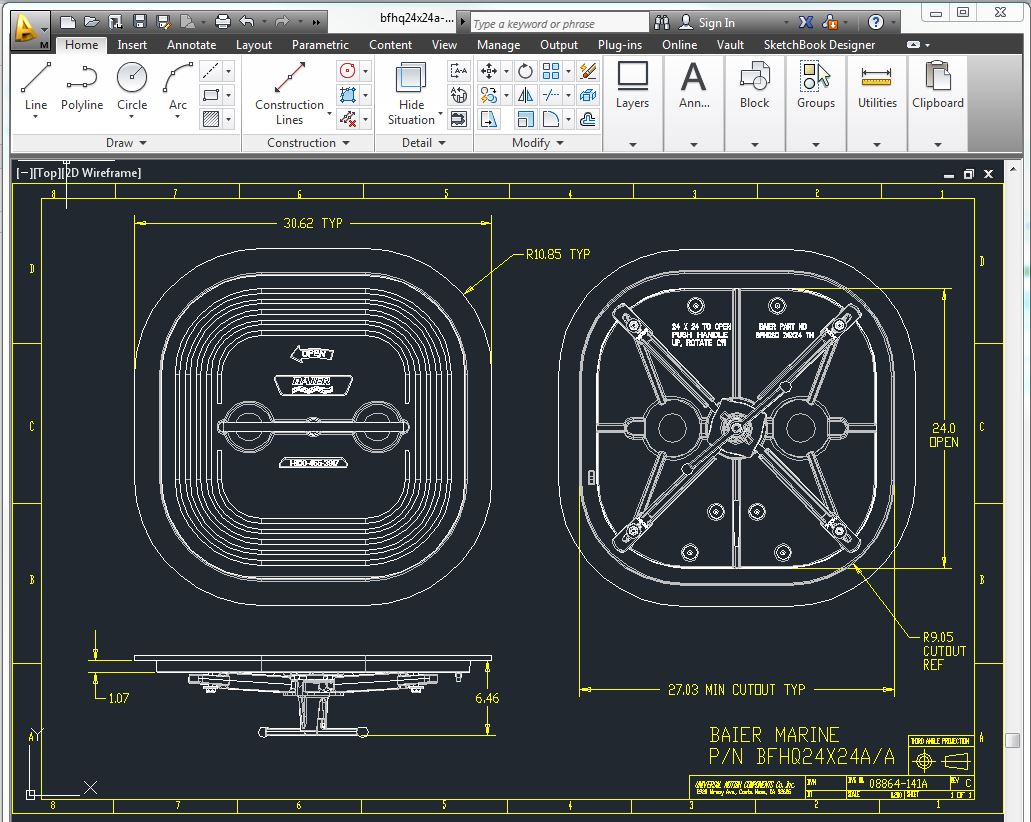Open the Layers panel dropdown
1031x822 pixels.
click(633, 144)
